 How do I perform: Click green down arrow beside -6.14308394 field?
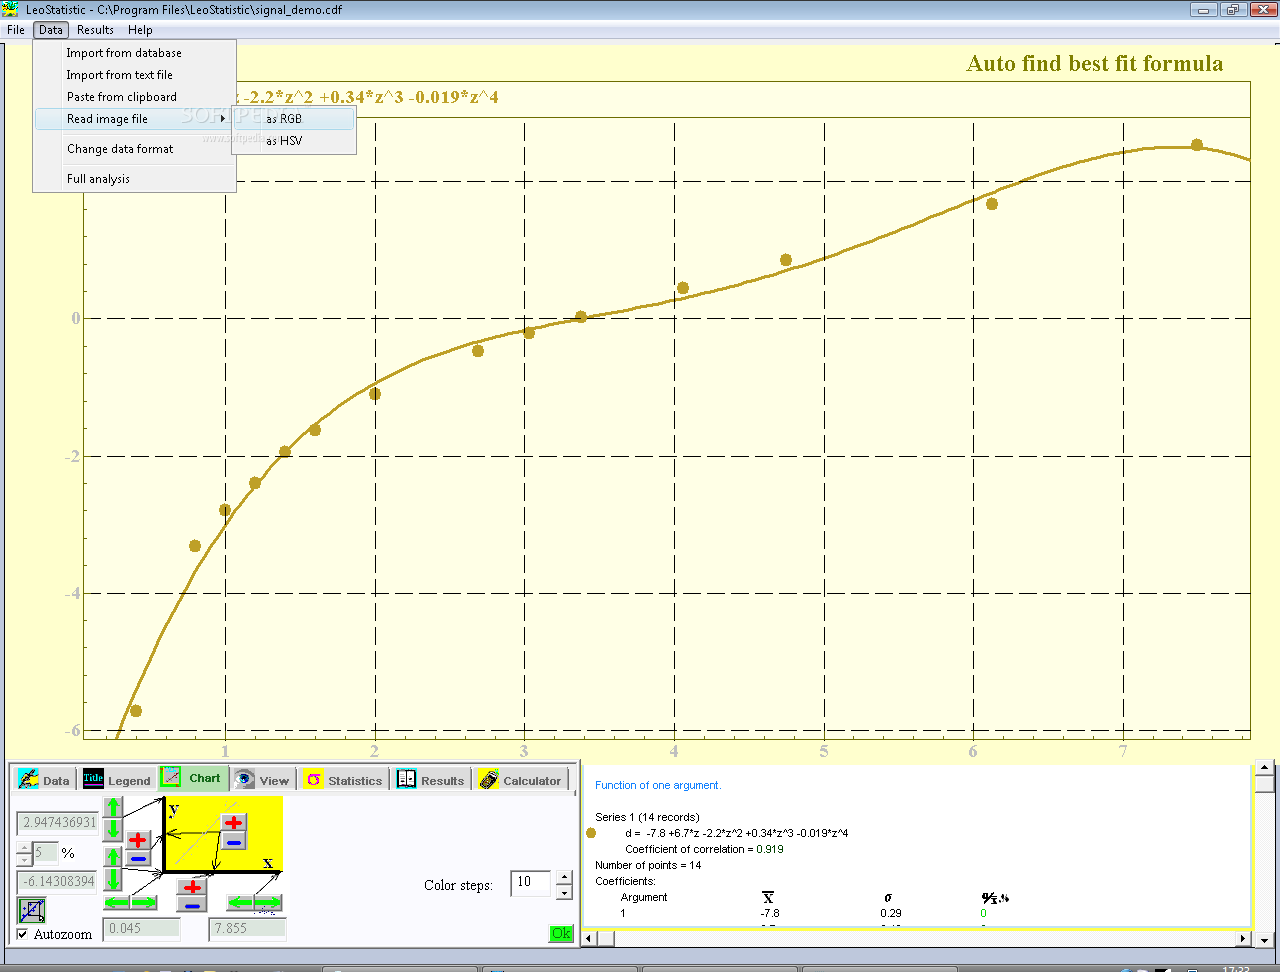click(113, 879)
